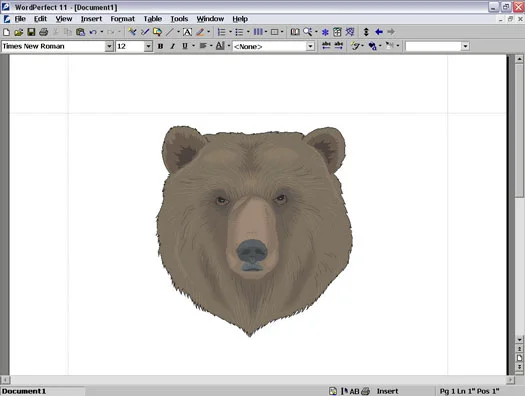Click the vertical scrollbar thumb
The image size is (525, 396).
click(519, 131)
